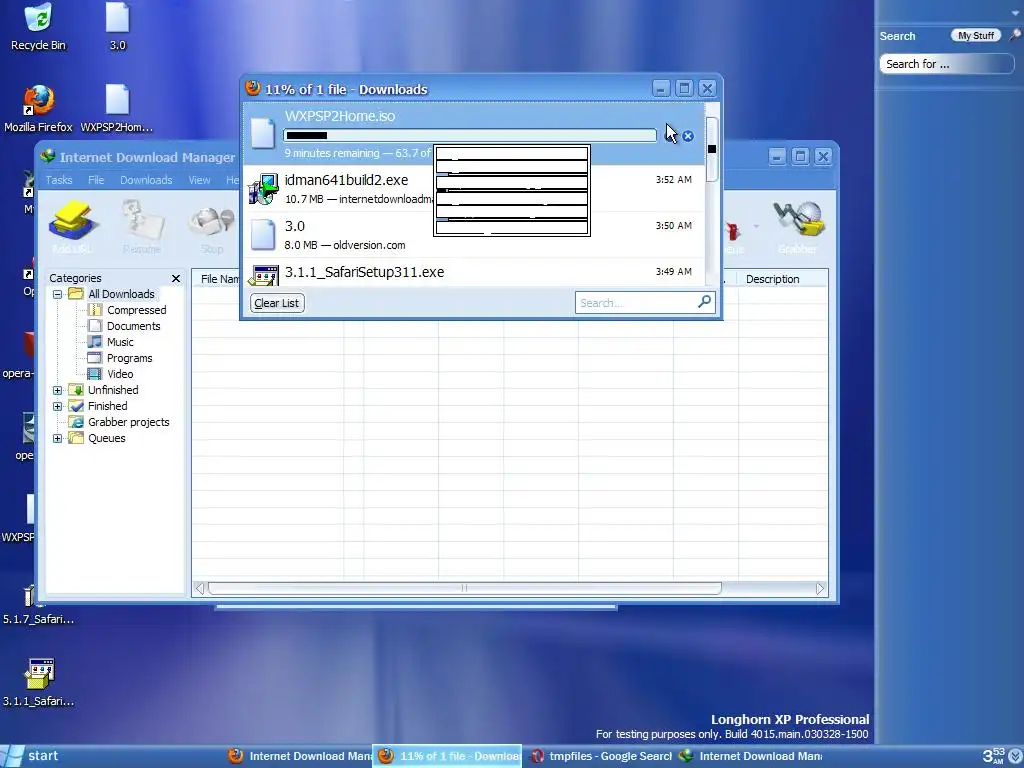Click the IDM logo in its title bar

point(48,157)
